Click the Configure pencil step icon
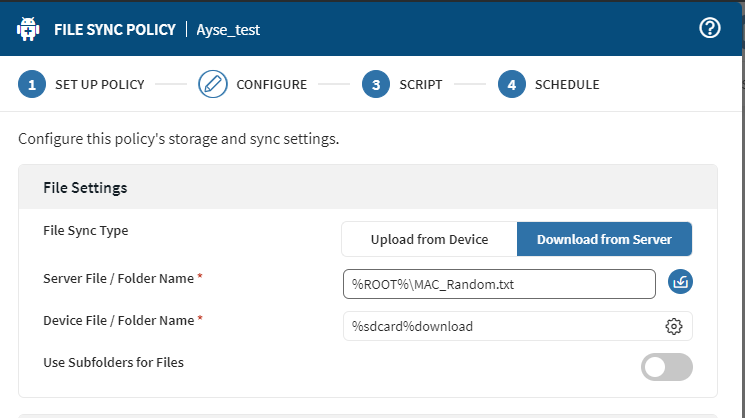 tap(212, 85)
